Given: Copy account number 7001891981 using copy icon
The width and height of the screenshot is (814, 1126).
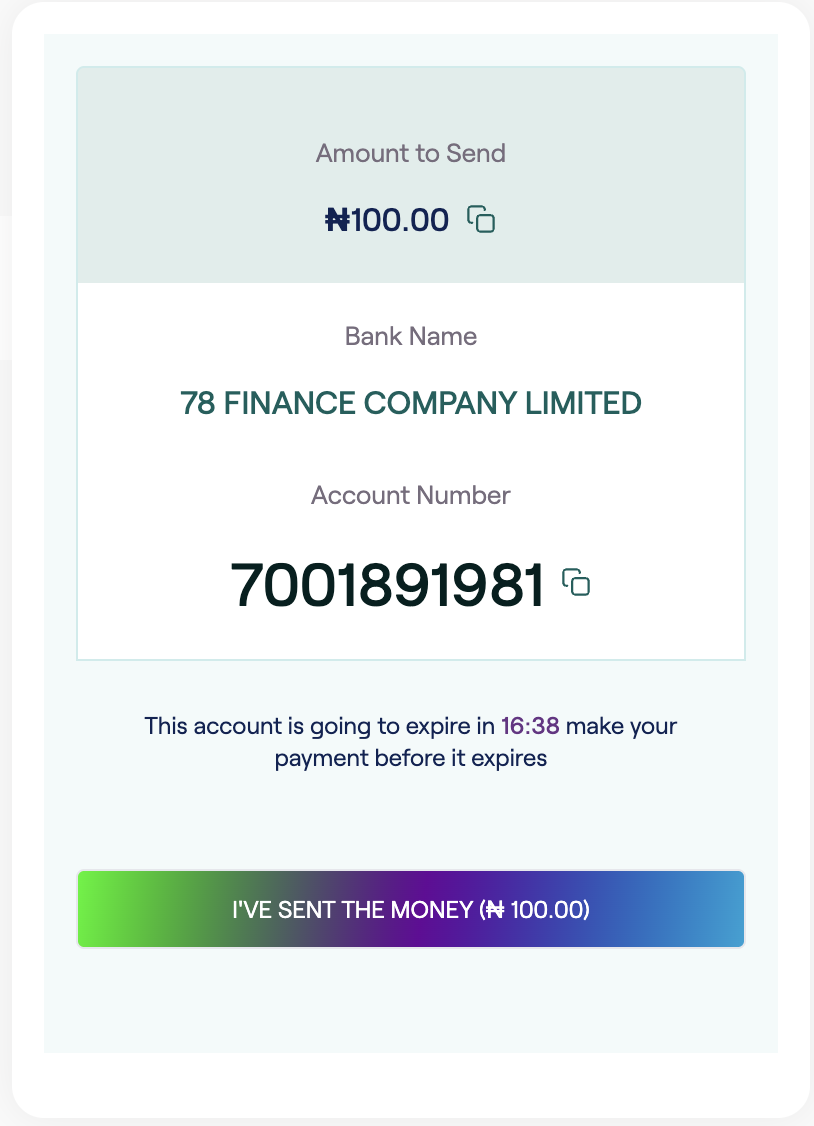Looking at the screenshot, I should click(x=576, y=582).
